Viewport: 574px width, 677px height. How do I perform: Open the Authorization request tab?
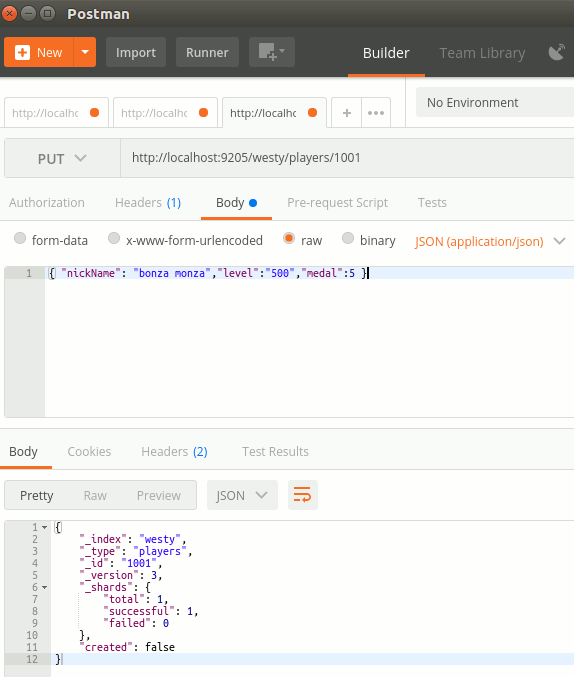[47, 202]
